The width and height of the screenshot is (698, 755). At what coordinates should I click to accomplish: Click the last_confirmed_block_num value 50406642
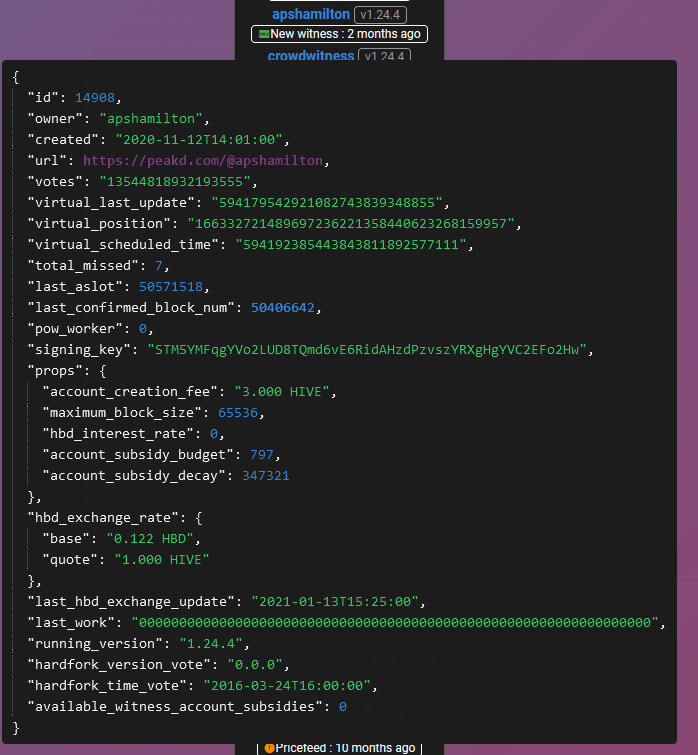pyautogui.click(x=283, y=308)
